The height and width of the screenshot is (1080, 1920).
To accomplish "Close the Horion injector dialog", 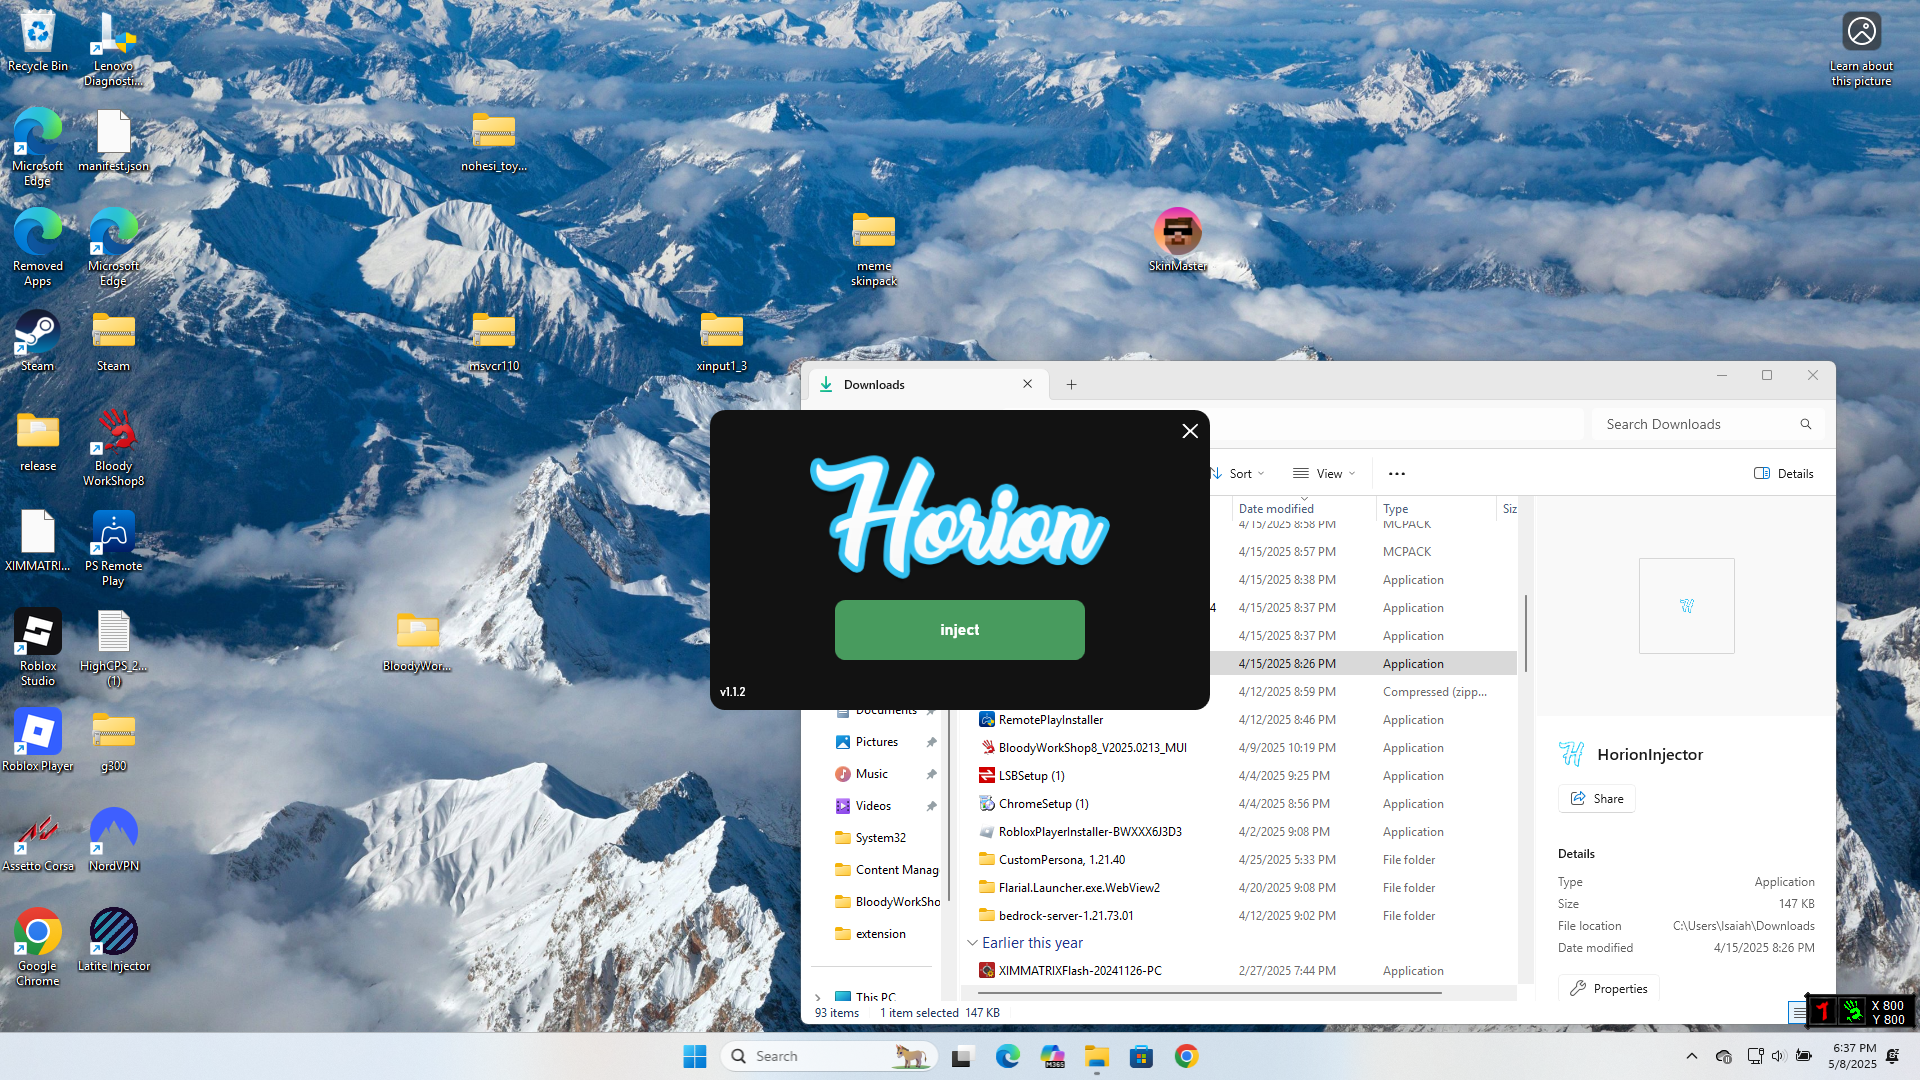I will click(1189, 431).
